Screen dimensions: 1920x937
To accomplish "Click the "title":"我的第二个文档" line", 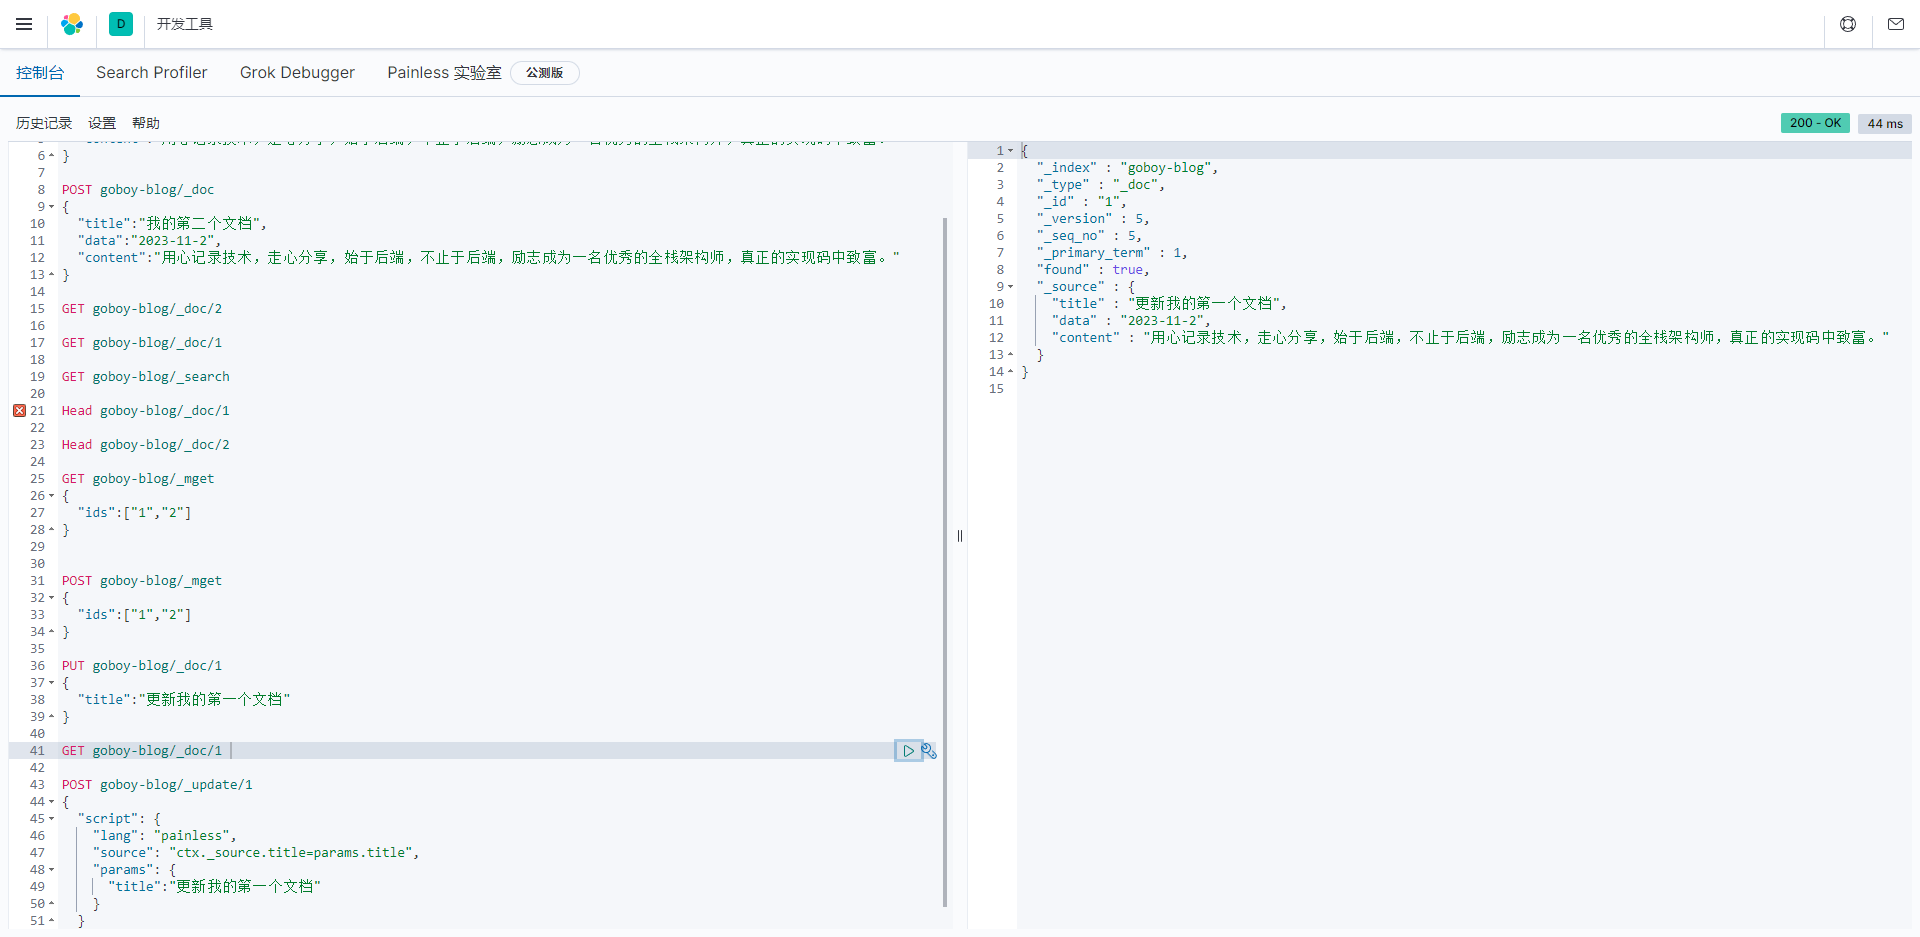I will coord(173,224).
